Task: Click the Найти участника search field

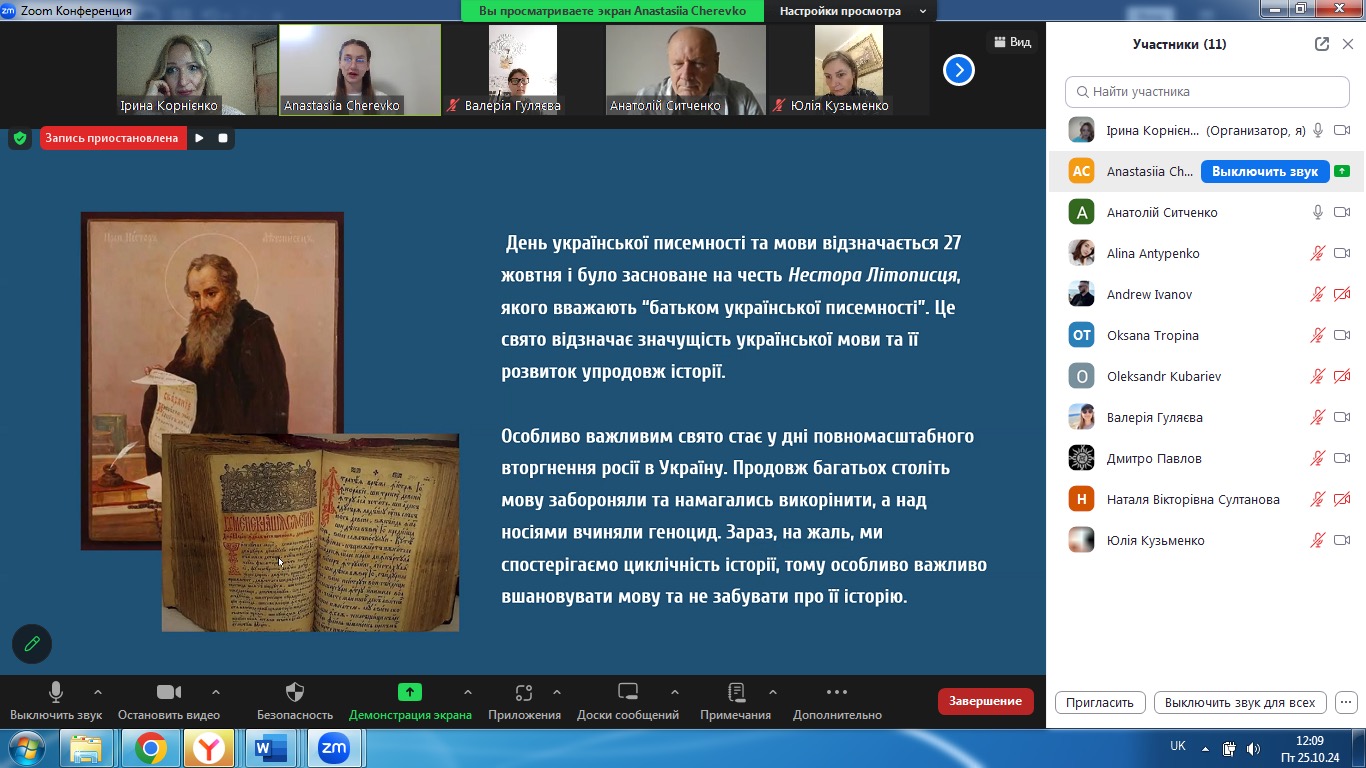Action: click(x=1206, y=91)
